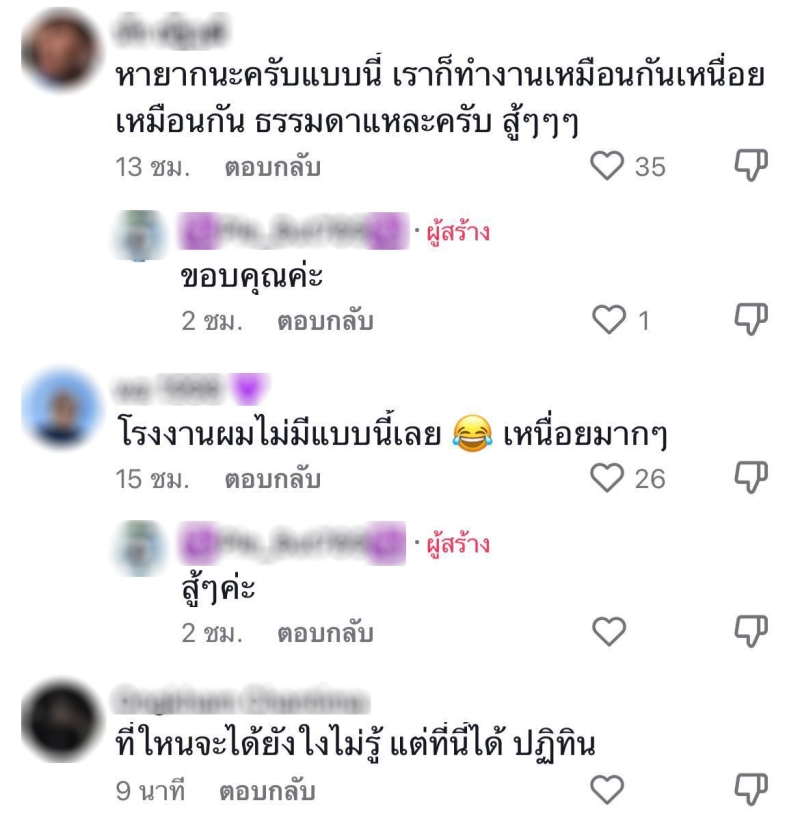Like the comment posted 9 minutes ago
Screen dimensions: 800x824
607,789
